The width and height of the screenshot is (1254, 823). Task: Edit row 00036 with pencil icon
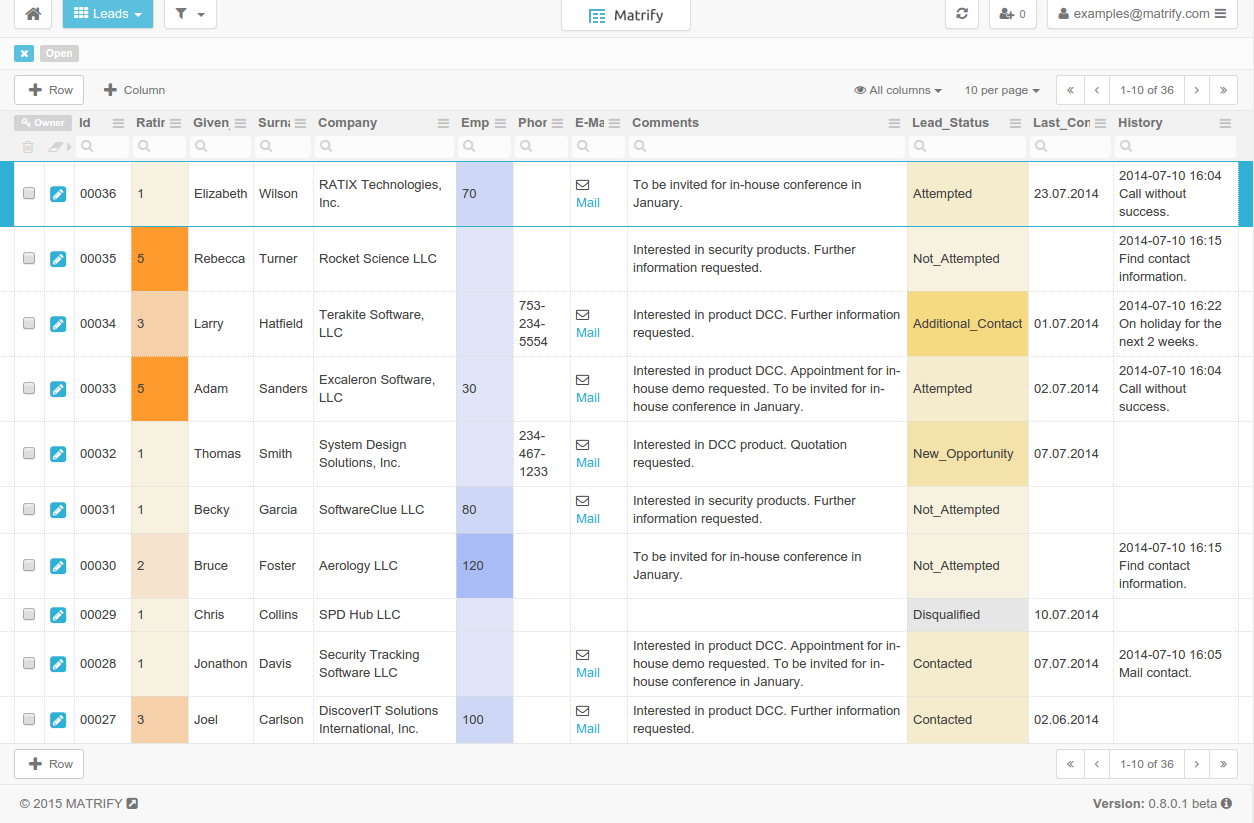(x=58, y=194)
